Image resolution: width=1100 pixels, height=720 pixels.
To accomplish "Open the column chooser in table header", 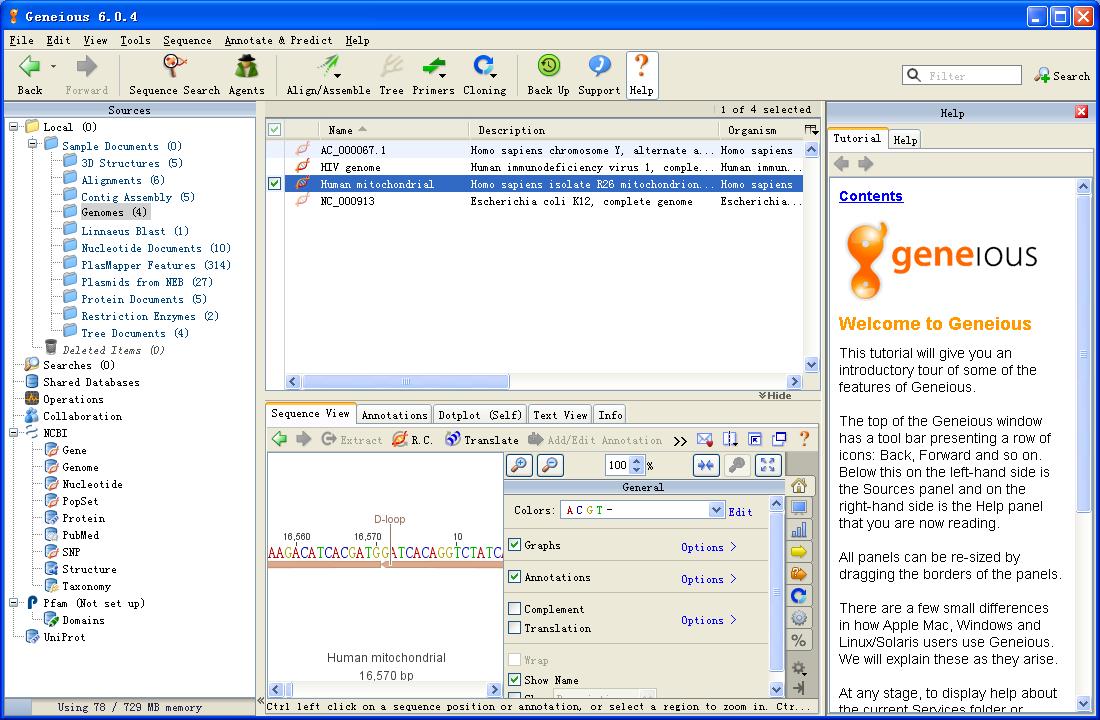I will [811, 130].
